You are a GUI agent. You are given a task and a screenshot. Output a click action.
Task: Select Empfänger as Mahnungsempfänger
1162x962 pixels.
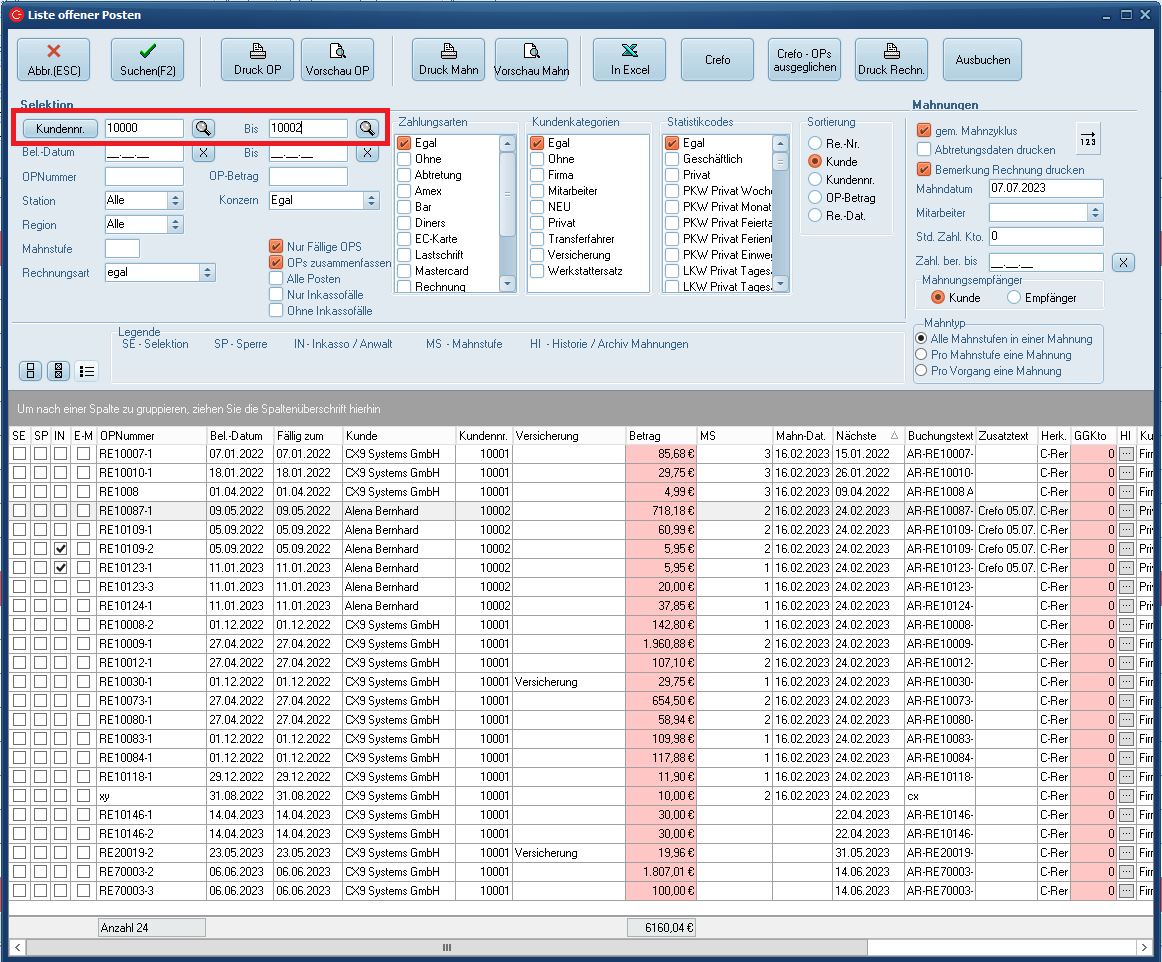click(x=1014, y=298)
